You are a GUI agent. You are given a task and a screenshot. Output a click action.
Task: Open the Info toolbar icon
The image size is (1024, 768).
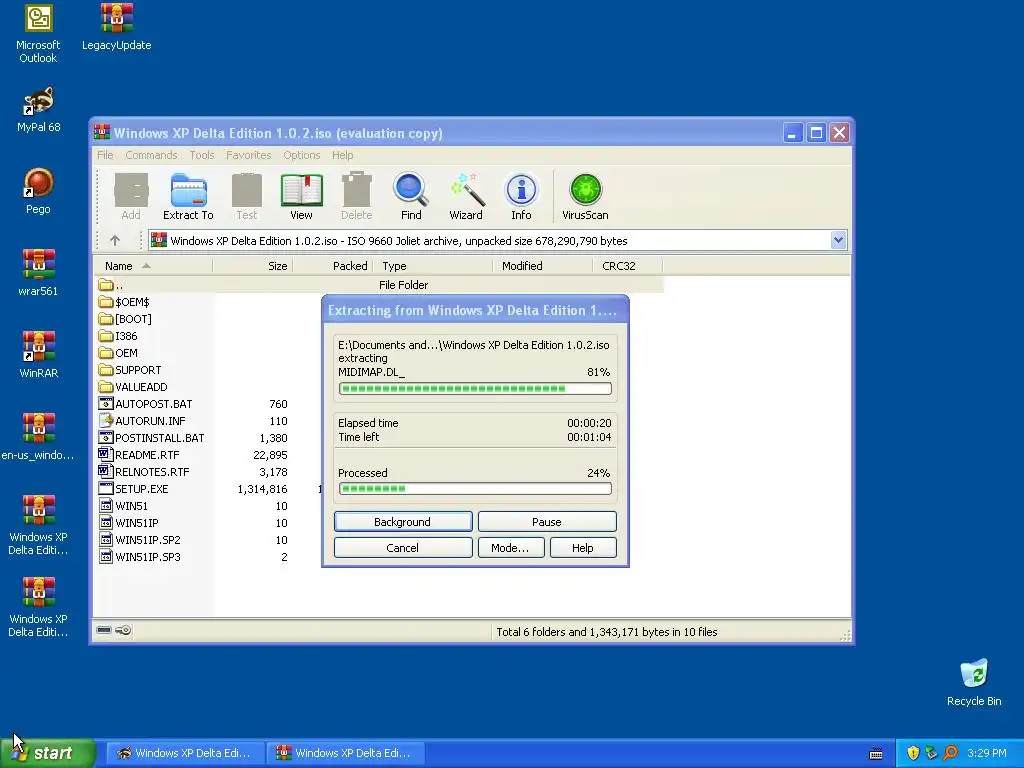click(521, 196)
